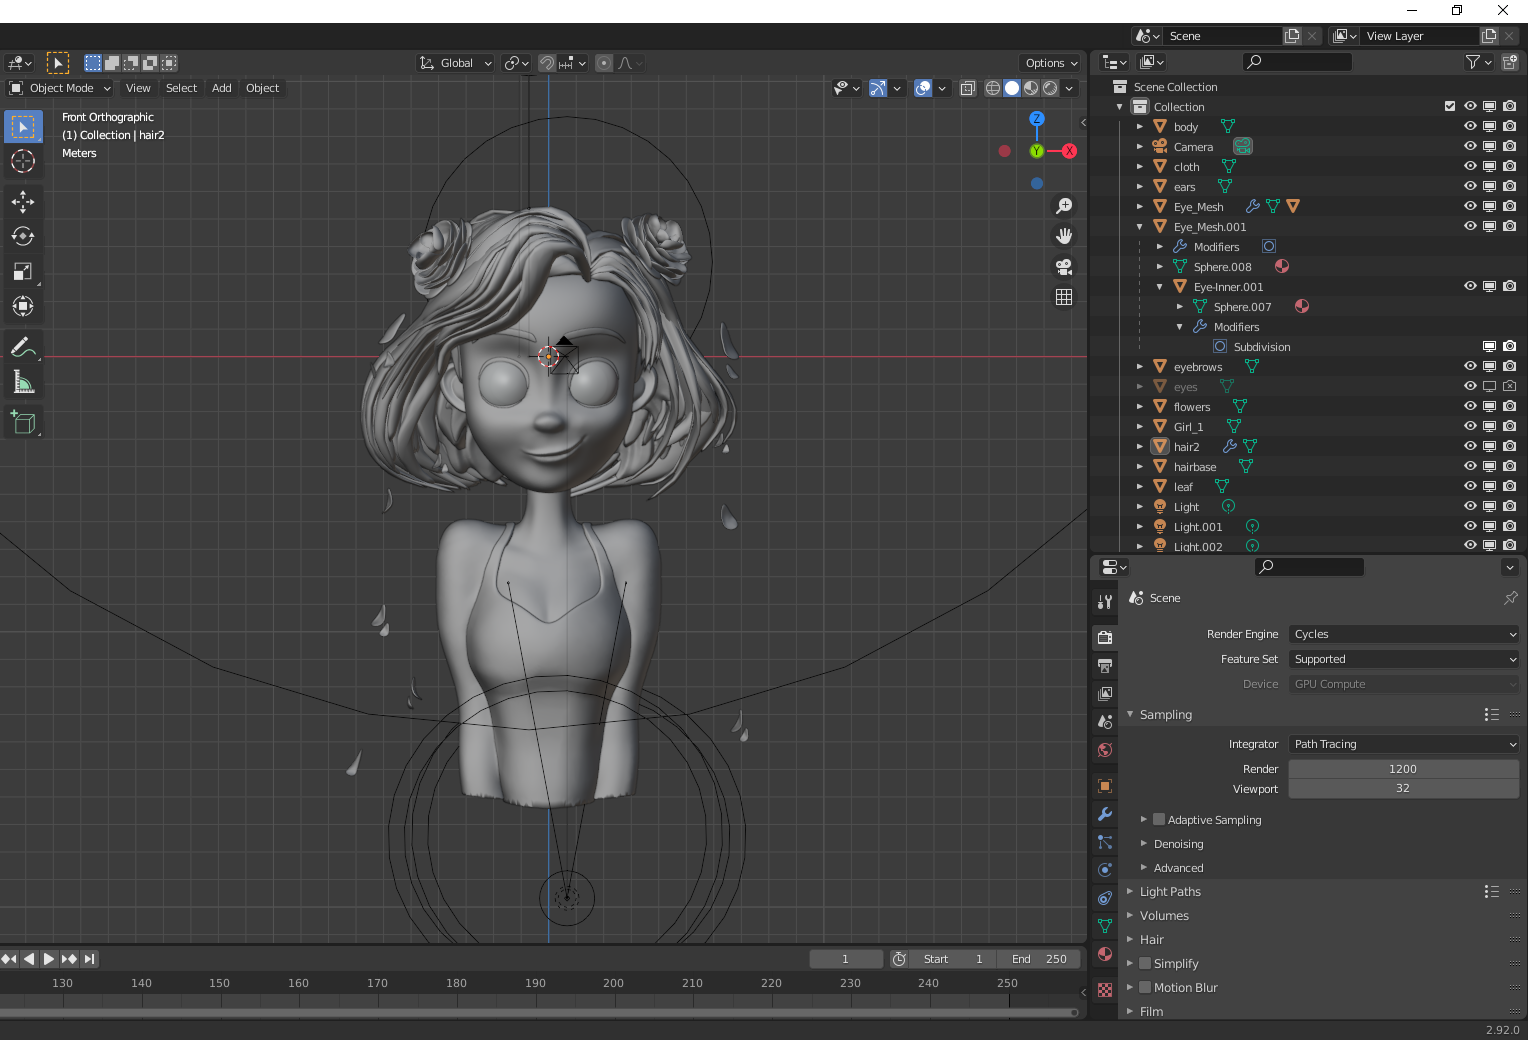Expand the Light Paths panel
This screenshot has height=1040, width=1528.
(x=1170, y=892)
